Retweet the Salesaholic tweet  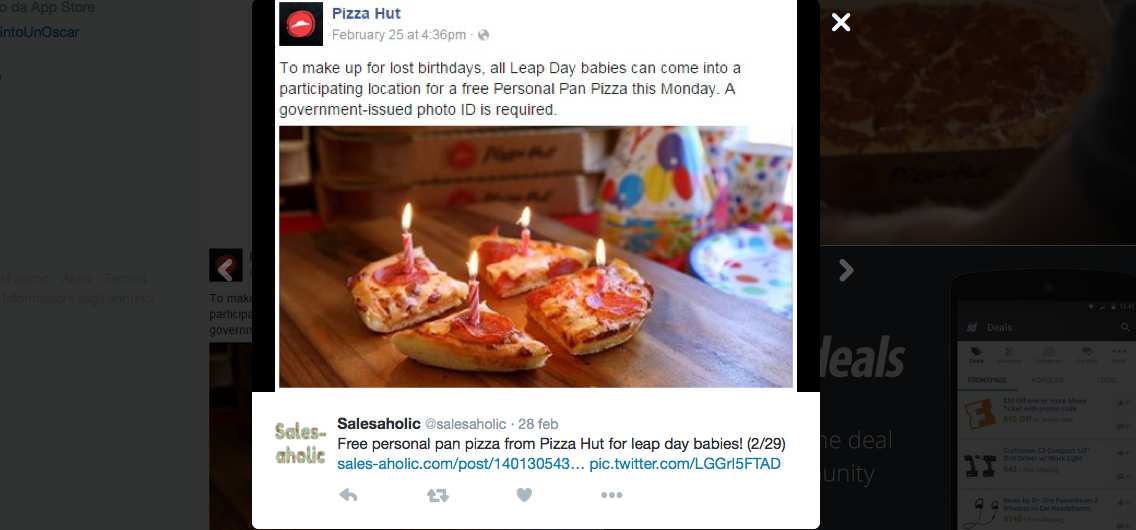point(437,495)
